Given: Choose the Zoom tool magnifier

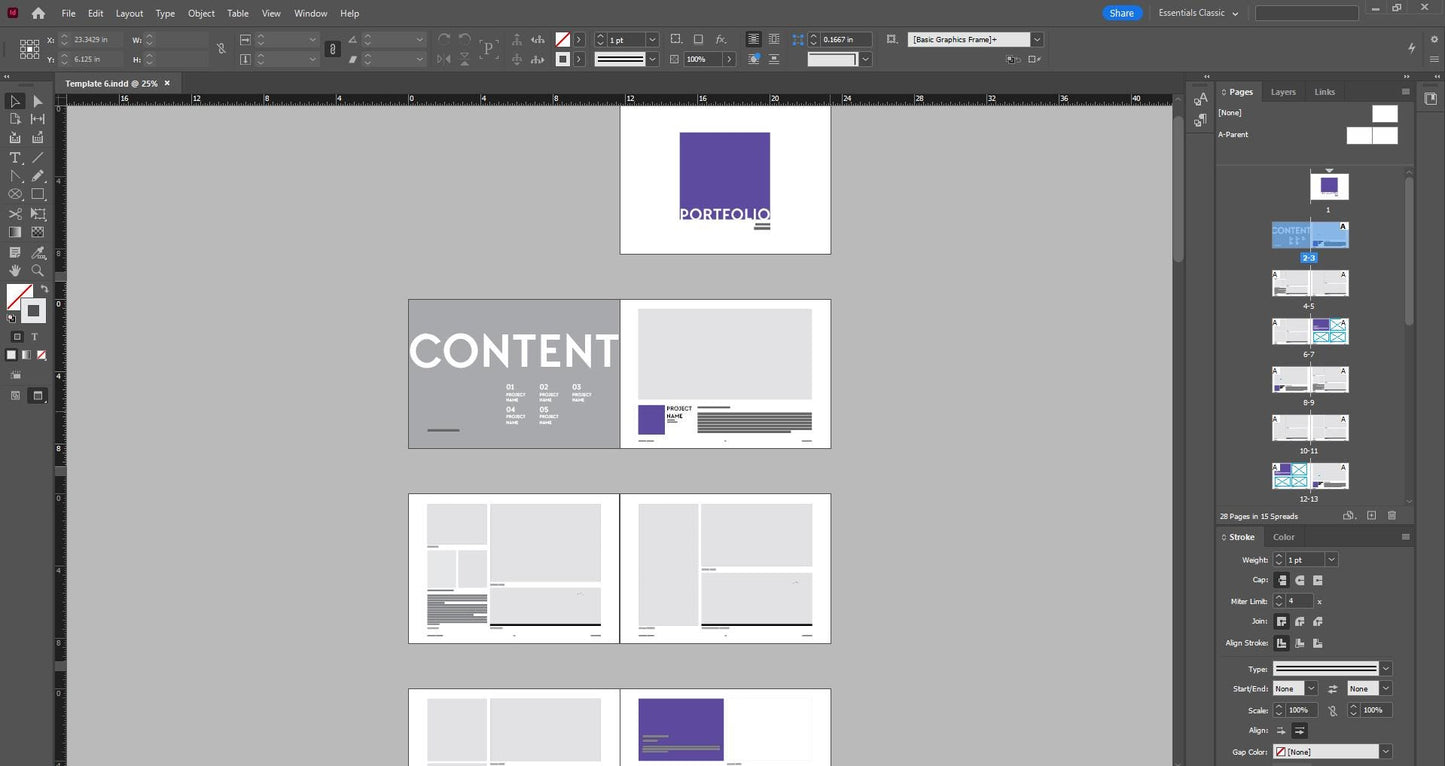Looking at the screenshot, I should tap(38, 271).
